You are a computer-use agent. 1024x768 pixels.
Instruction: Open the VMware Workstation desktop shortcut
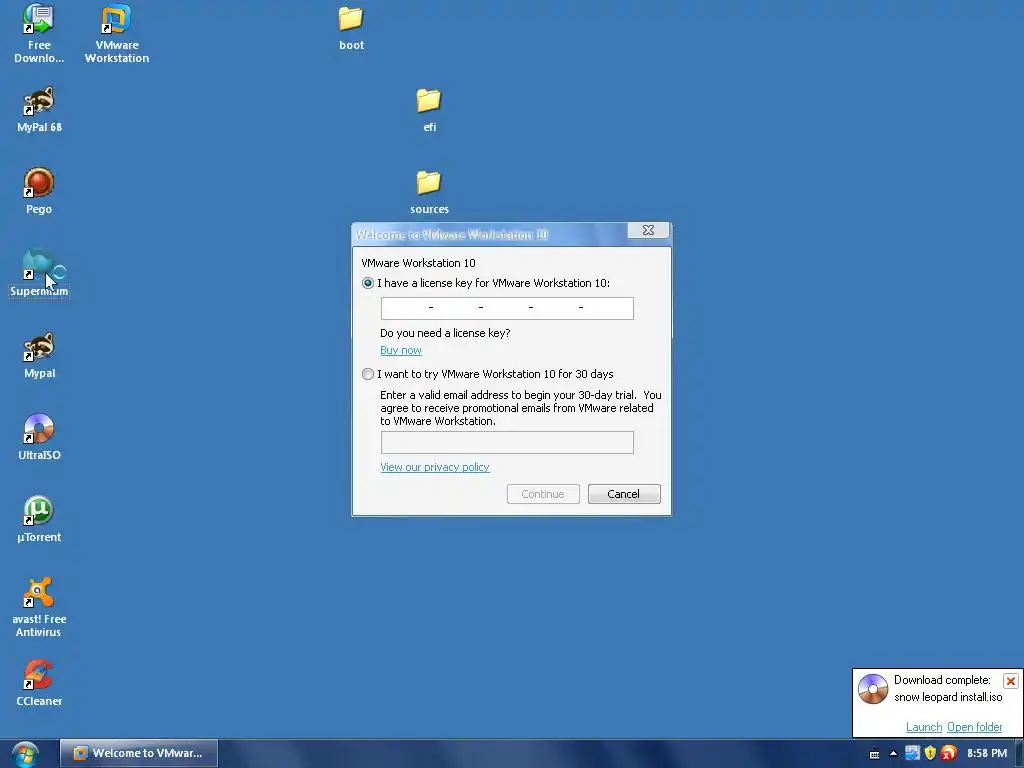116,33
